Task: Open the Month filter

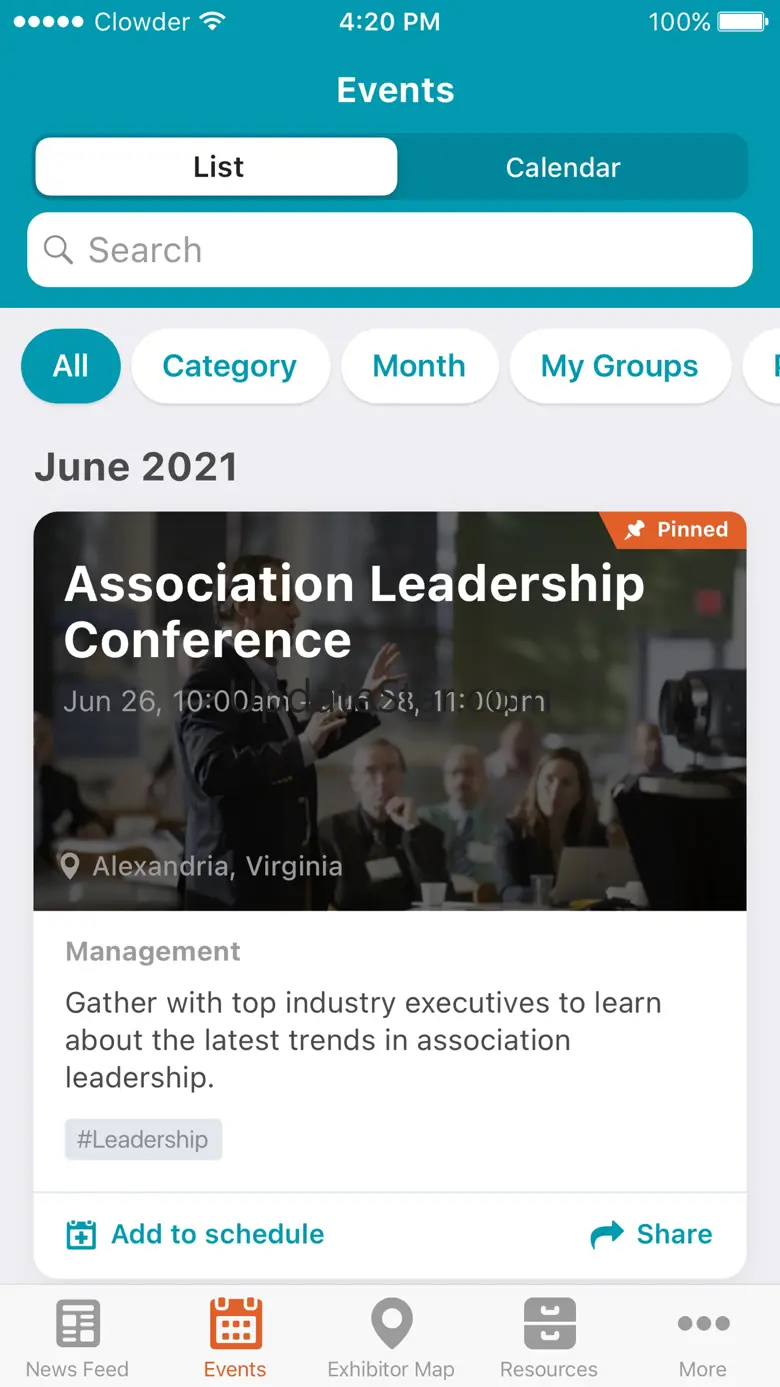Action: (x=419, y=366)
